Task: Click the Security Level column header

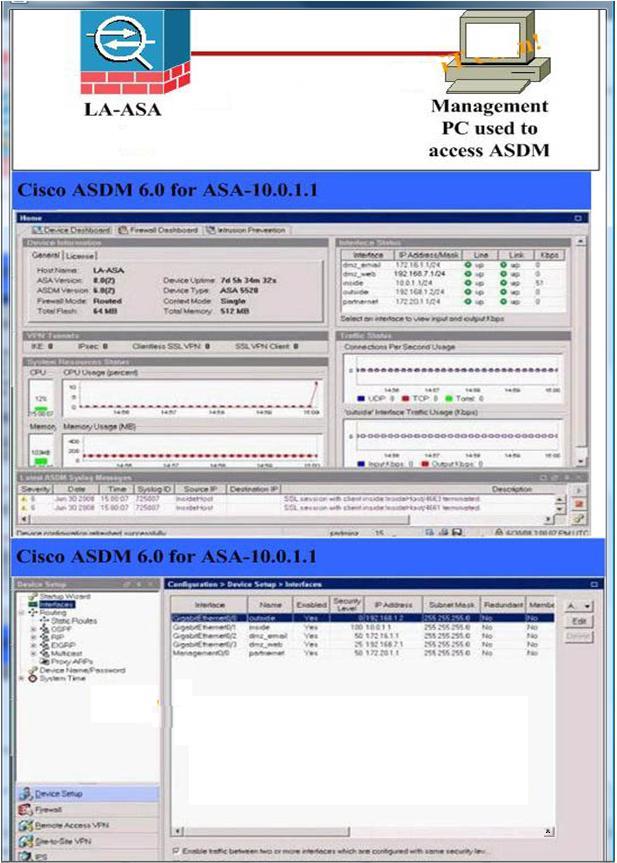Action: pos(346,604)
